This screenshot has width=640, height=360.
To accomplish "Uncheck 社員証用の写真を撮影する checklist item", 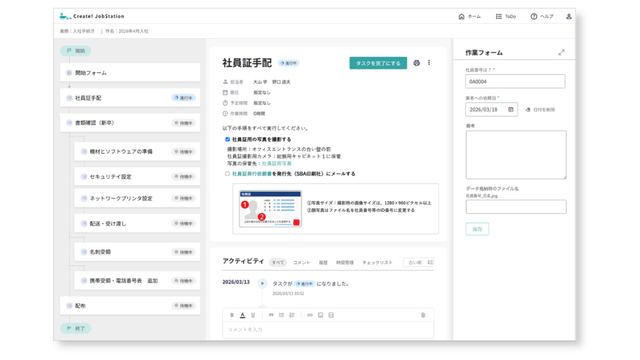I will pos(227,139).
